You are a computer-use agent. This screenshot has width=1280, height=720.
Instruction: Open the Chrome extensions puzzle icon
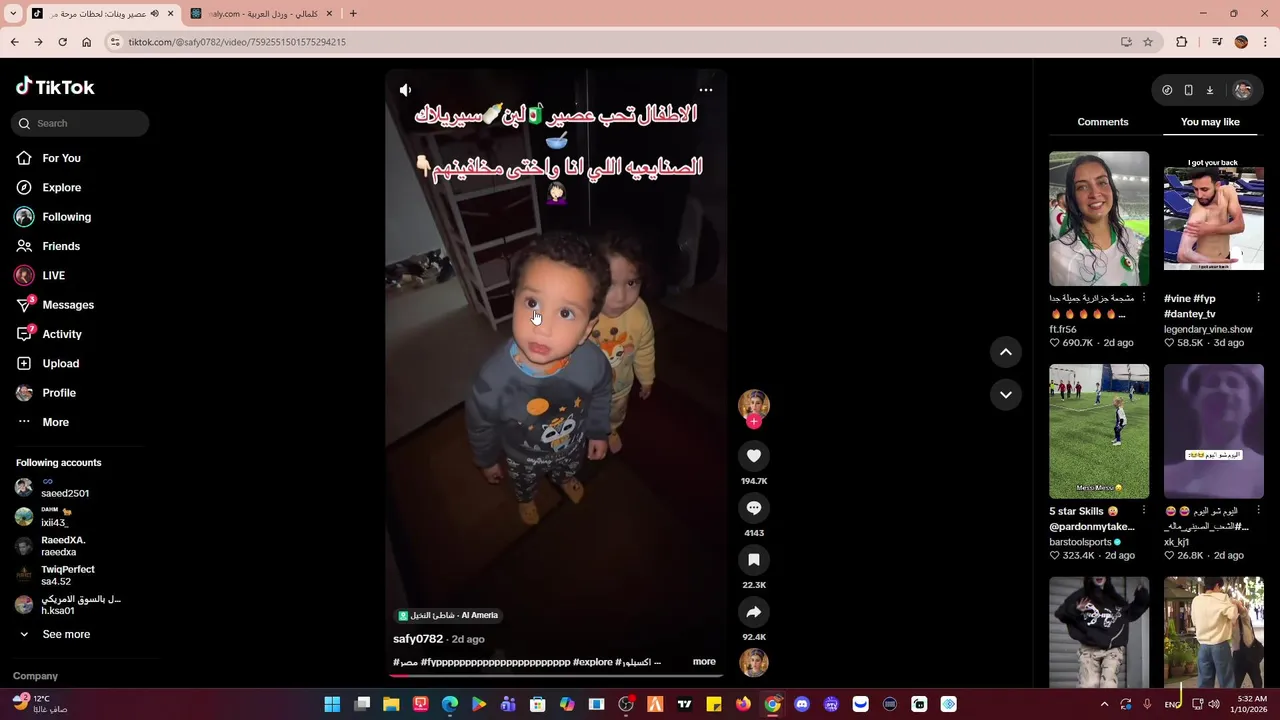tap(1181, 42)
